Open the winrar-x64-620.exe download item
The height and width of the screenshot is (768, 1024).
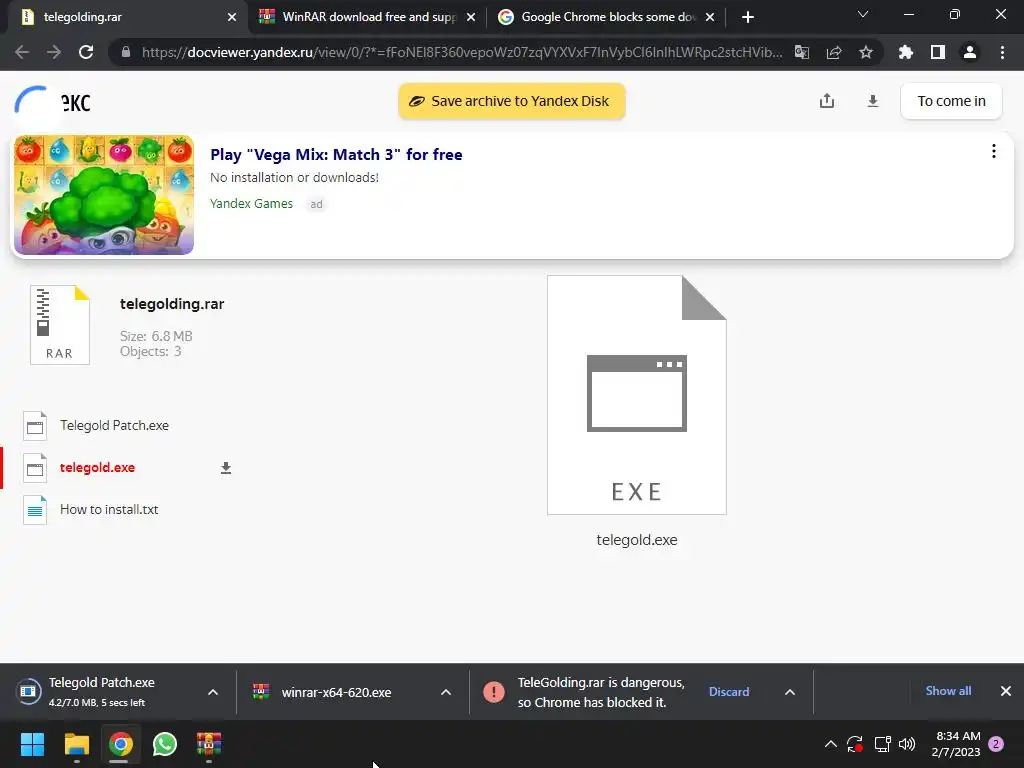[x=336, y=692]
